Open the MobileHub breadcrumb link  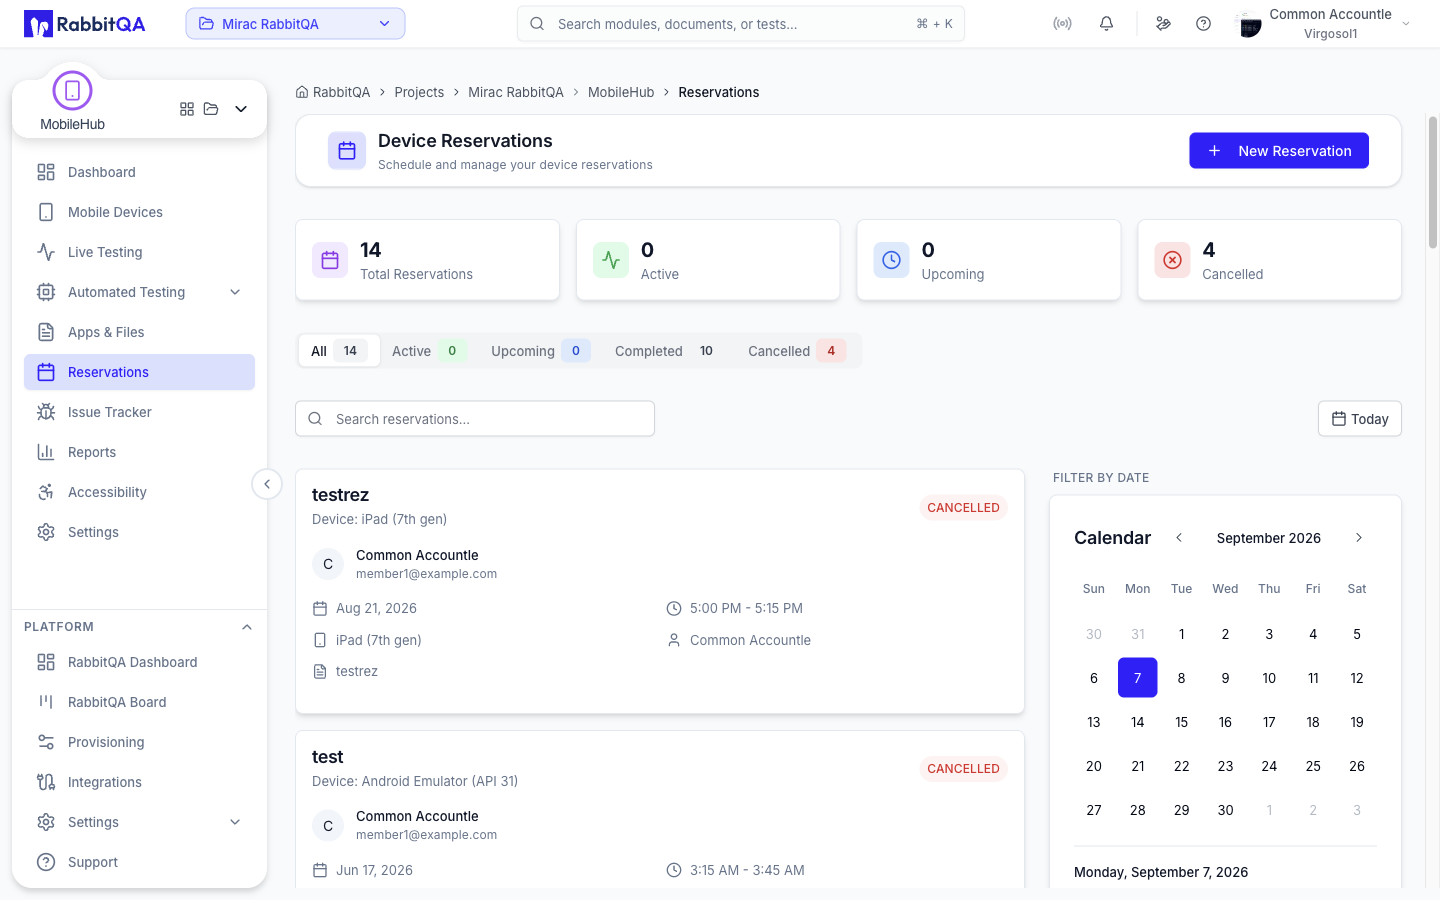(x=621, y=92)
